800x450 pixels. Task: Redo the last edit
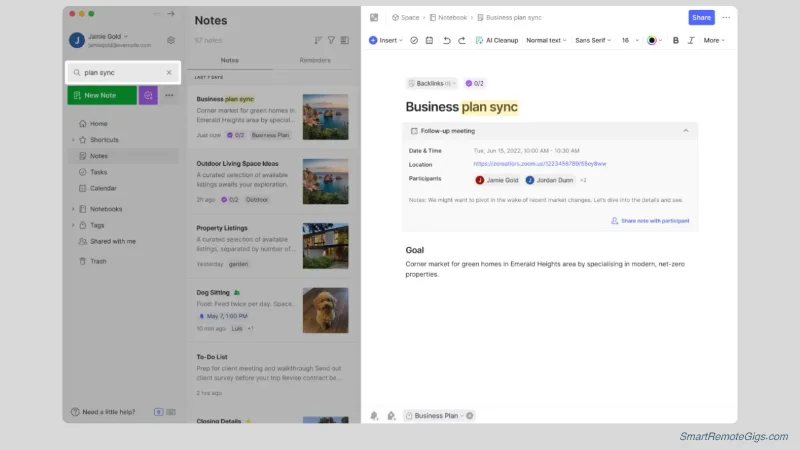(462, 40)
